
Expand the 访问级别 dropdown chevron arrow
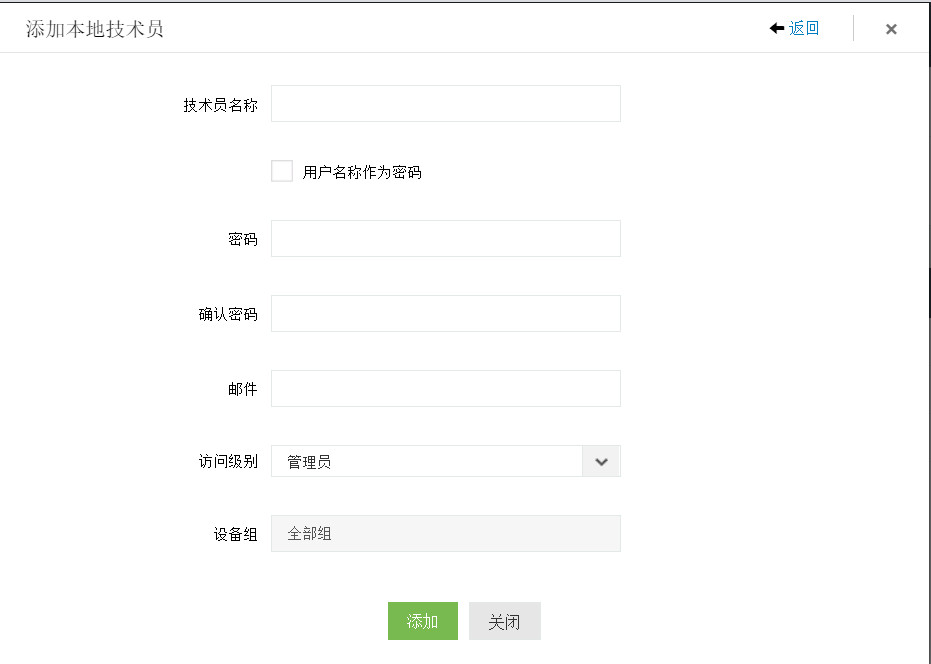pyautogui.click(x=601, y=462)
